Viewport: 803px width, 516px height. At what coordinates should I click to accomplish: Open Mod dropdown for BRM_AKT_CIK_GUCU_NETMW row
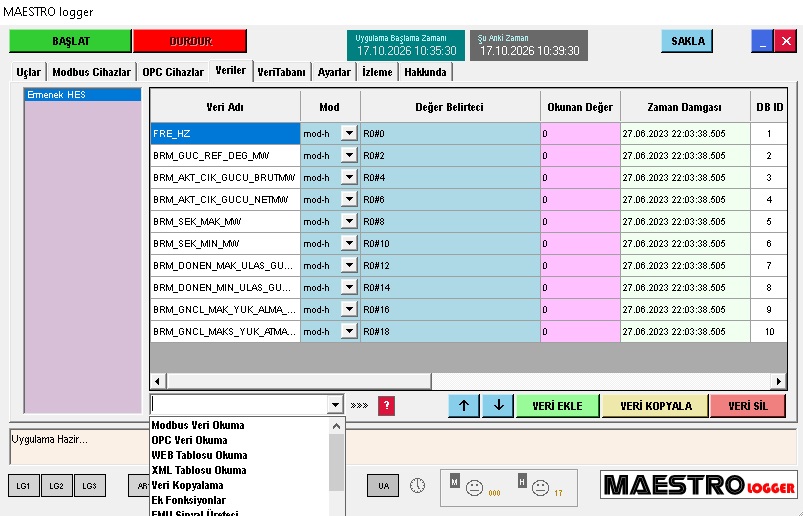349,200
